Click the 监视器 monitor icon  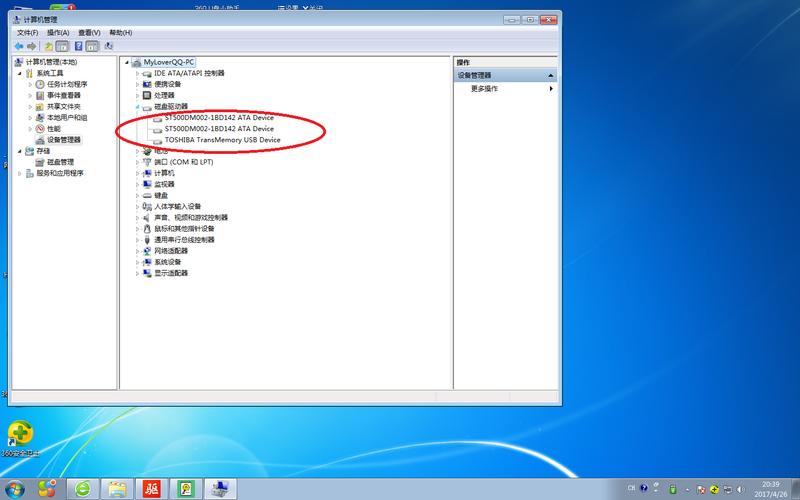[x=147, y=184]
